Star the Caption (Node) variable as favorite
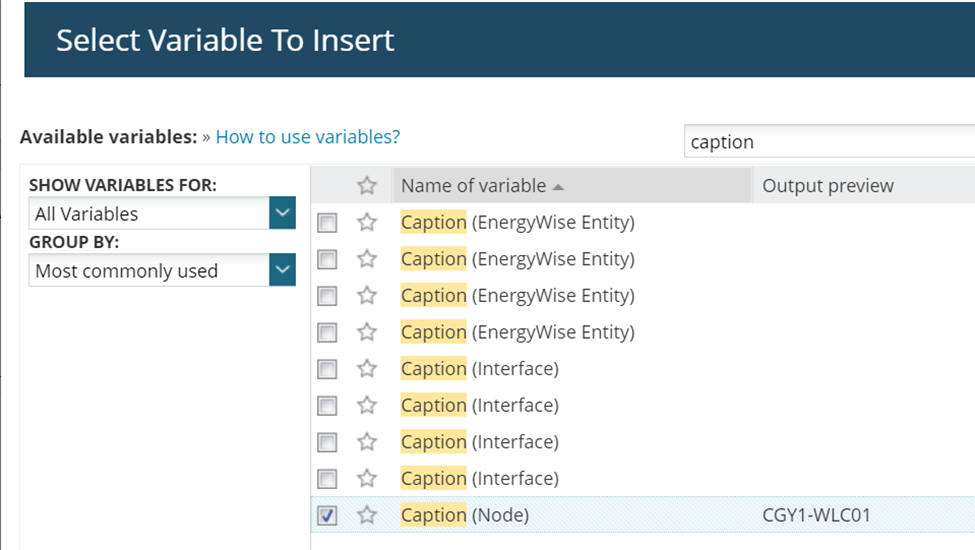 click(367, 515)
